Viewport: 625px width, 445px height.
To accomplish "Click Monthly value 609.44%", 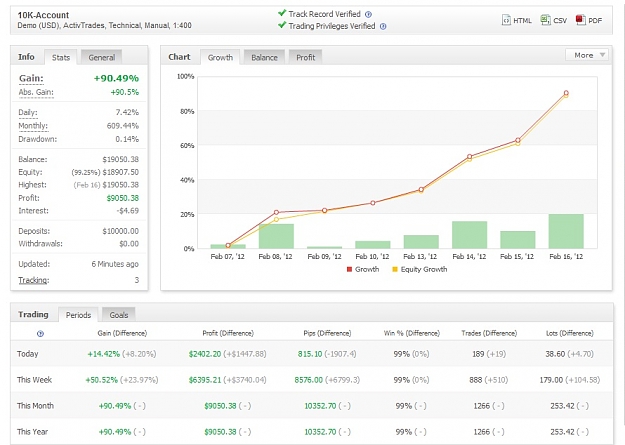I will [x=123, y=126].
